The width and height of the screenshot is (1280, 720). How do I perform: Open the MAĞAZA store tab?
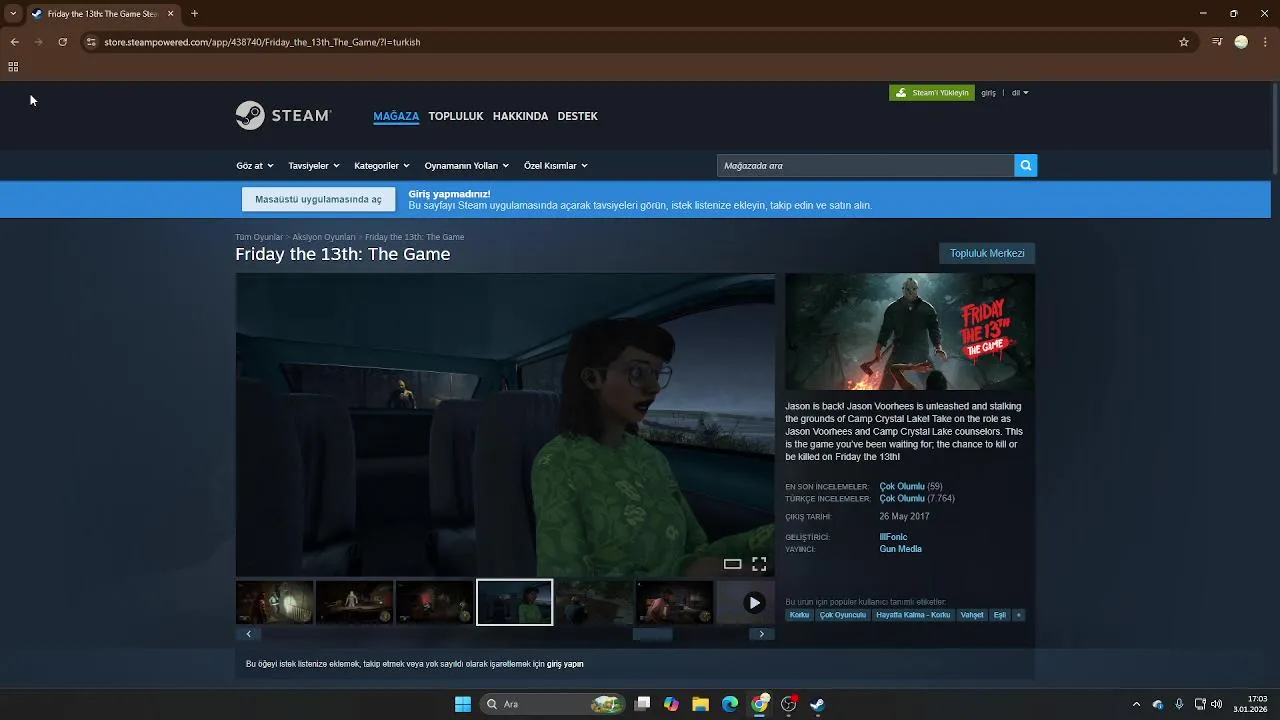tap(396, 116)
